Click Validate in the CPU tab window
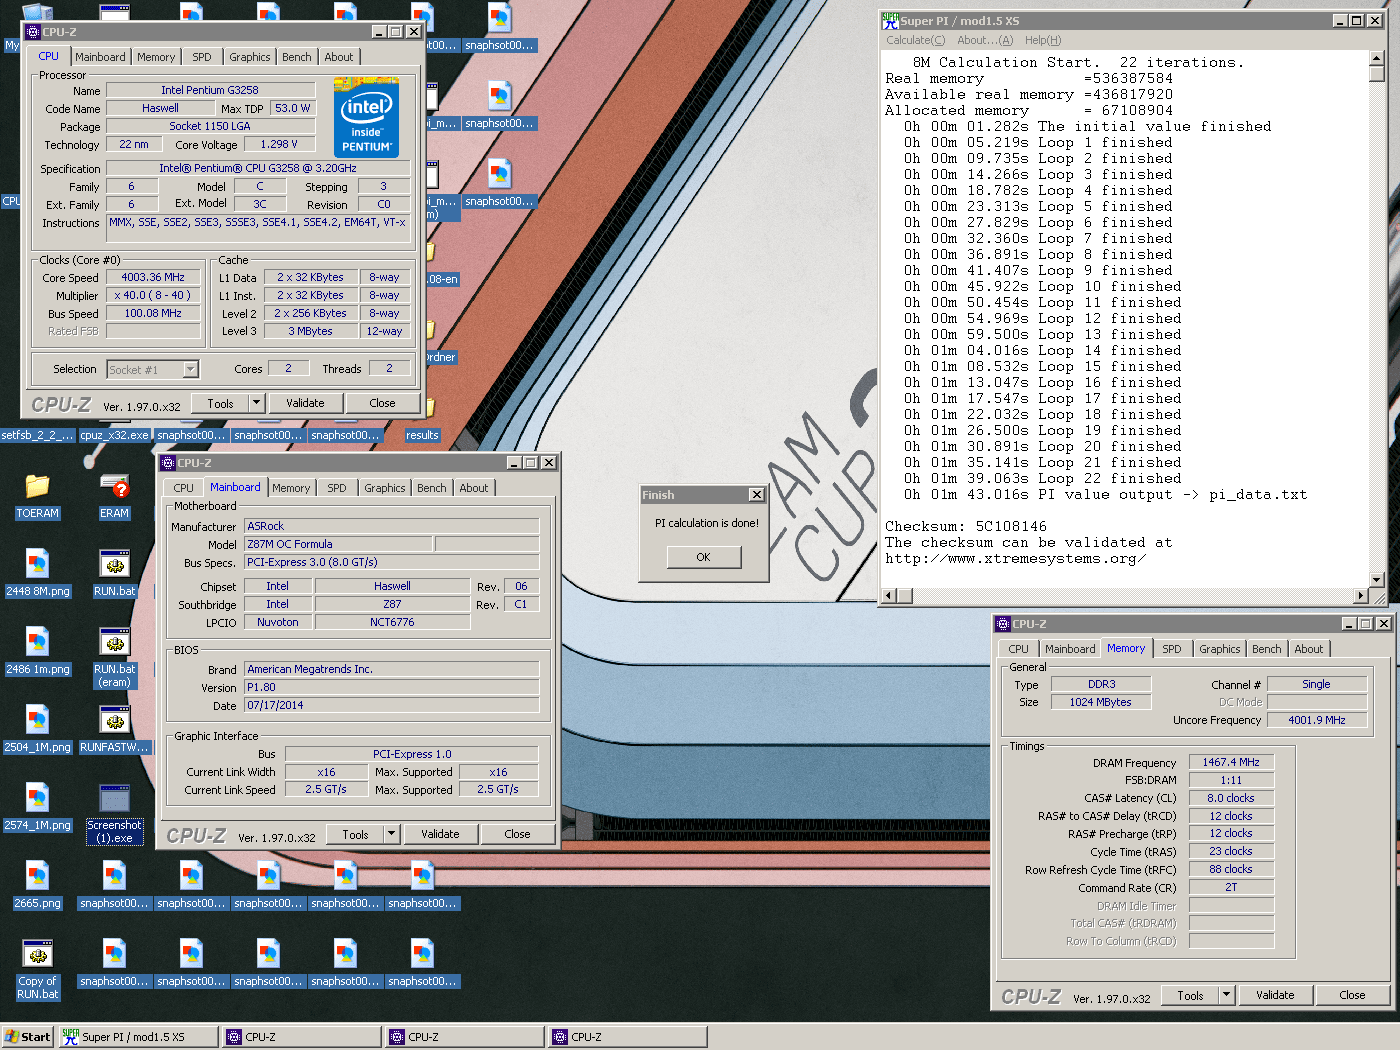 click(x=305, y=403)
